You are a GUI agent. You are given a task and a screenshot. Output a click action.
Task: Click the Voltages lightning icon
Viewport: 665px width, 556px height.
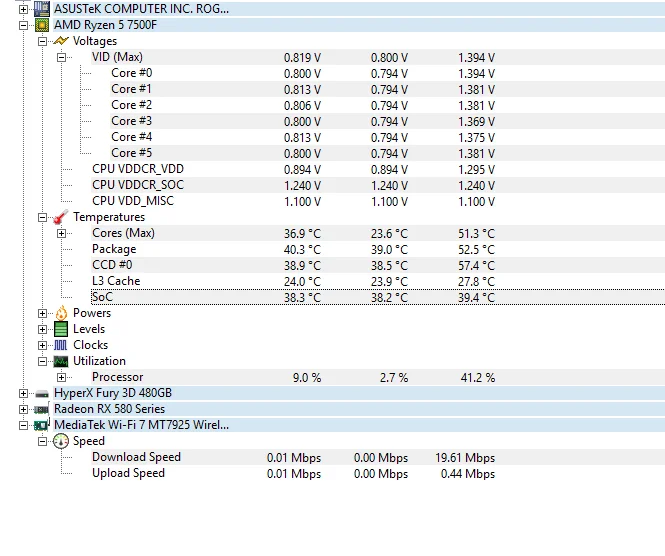click(61, 41)
